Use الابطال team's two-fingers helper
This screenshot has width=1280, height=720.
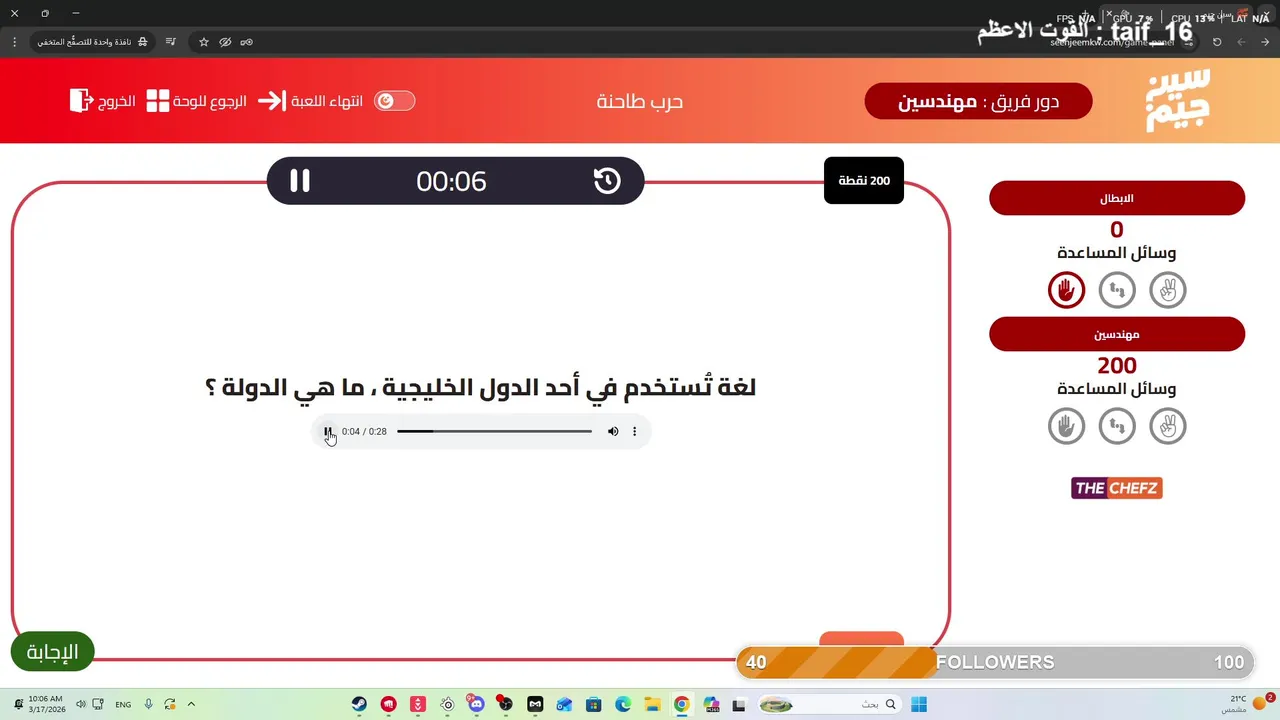click(x=1168, y=290)
